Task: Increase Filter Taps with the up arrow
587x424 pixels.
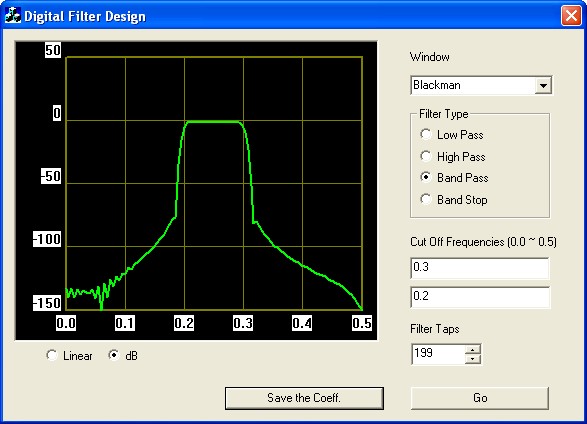Action: pyautogui.click(x=472, y=350)
